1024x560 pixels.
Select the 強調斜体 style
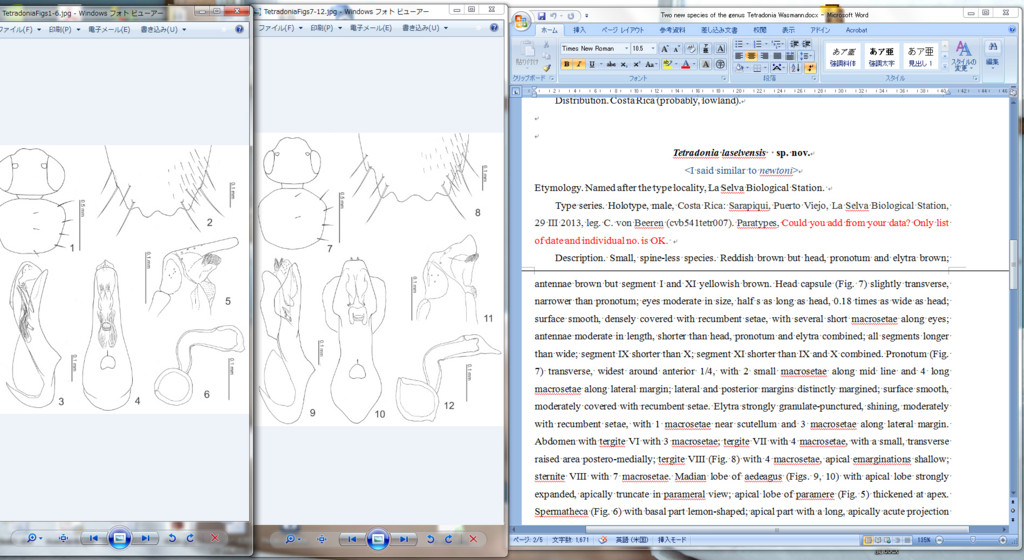(842, 56)
